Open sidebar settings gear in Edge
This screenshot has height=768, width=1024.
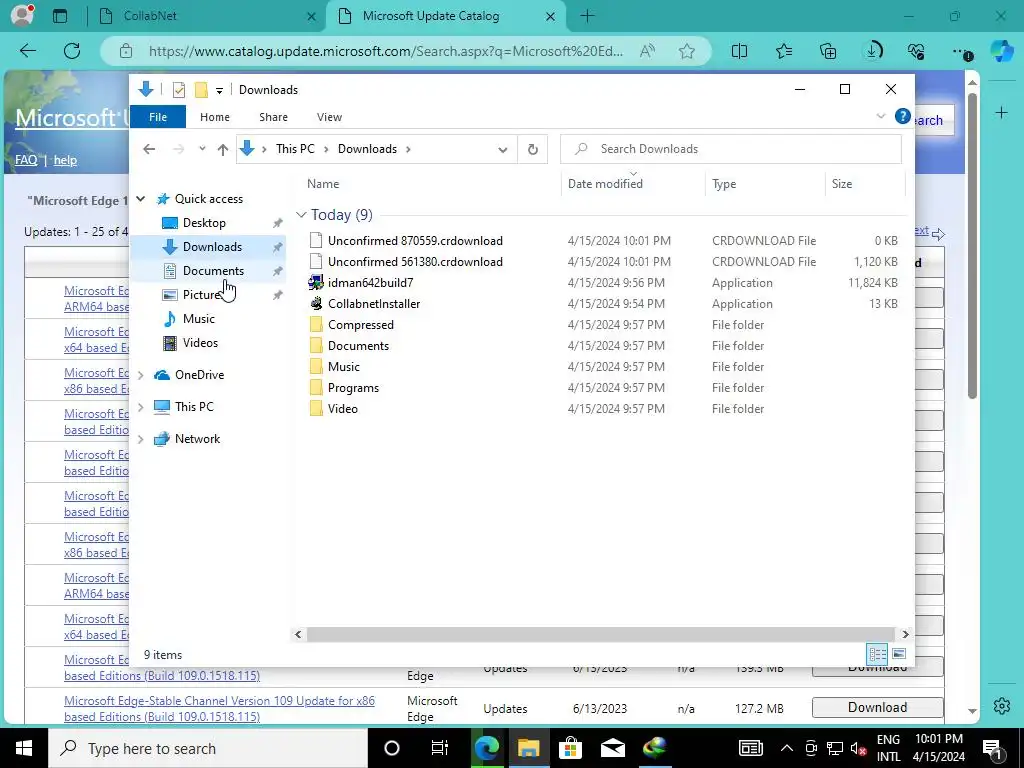(1001, 705)
